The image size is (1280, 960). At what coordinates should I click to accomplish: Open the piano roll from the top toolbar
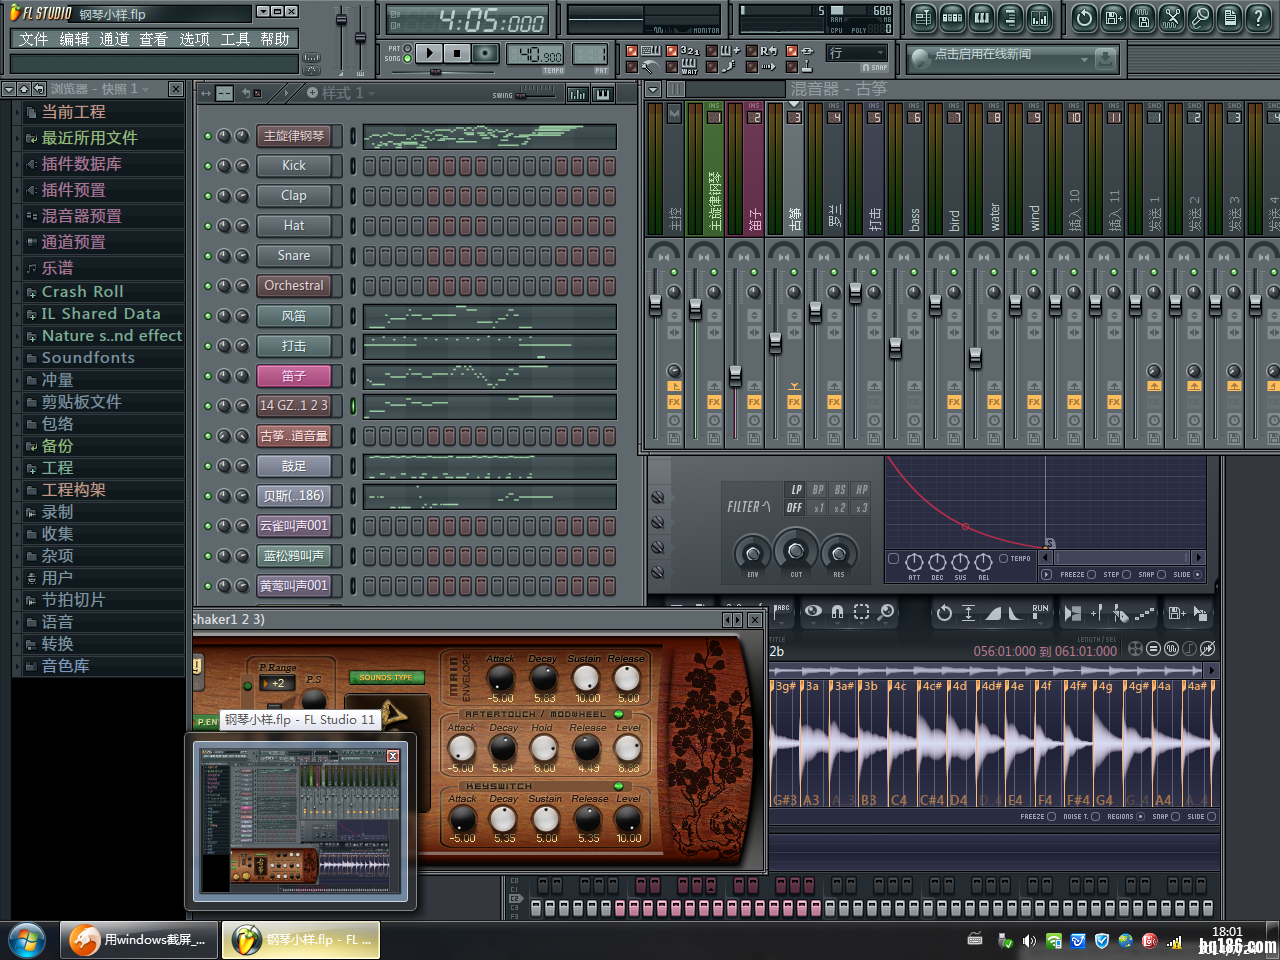[x=982, y=18]
